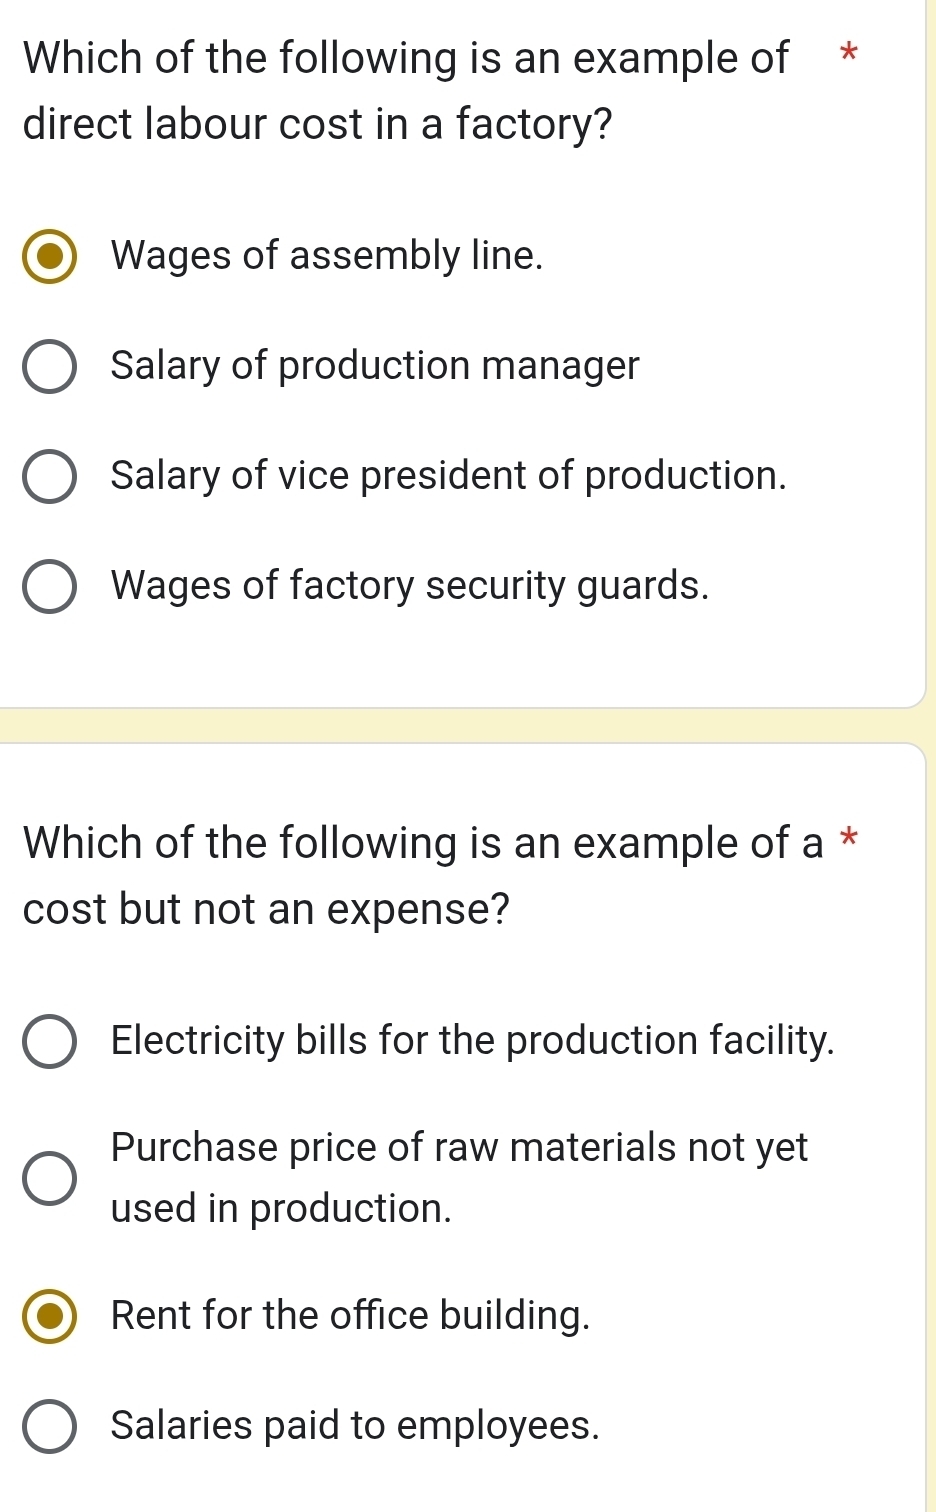Pick the 'Salaries paid to employees.' radio button
This screenshot has height=1512, width=936.
[49, 1427]
